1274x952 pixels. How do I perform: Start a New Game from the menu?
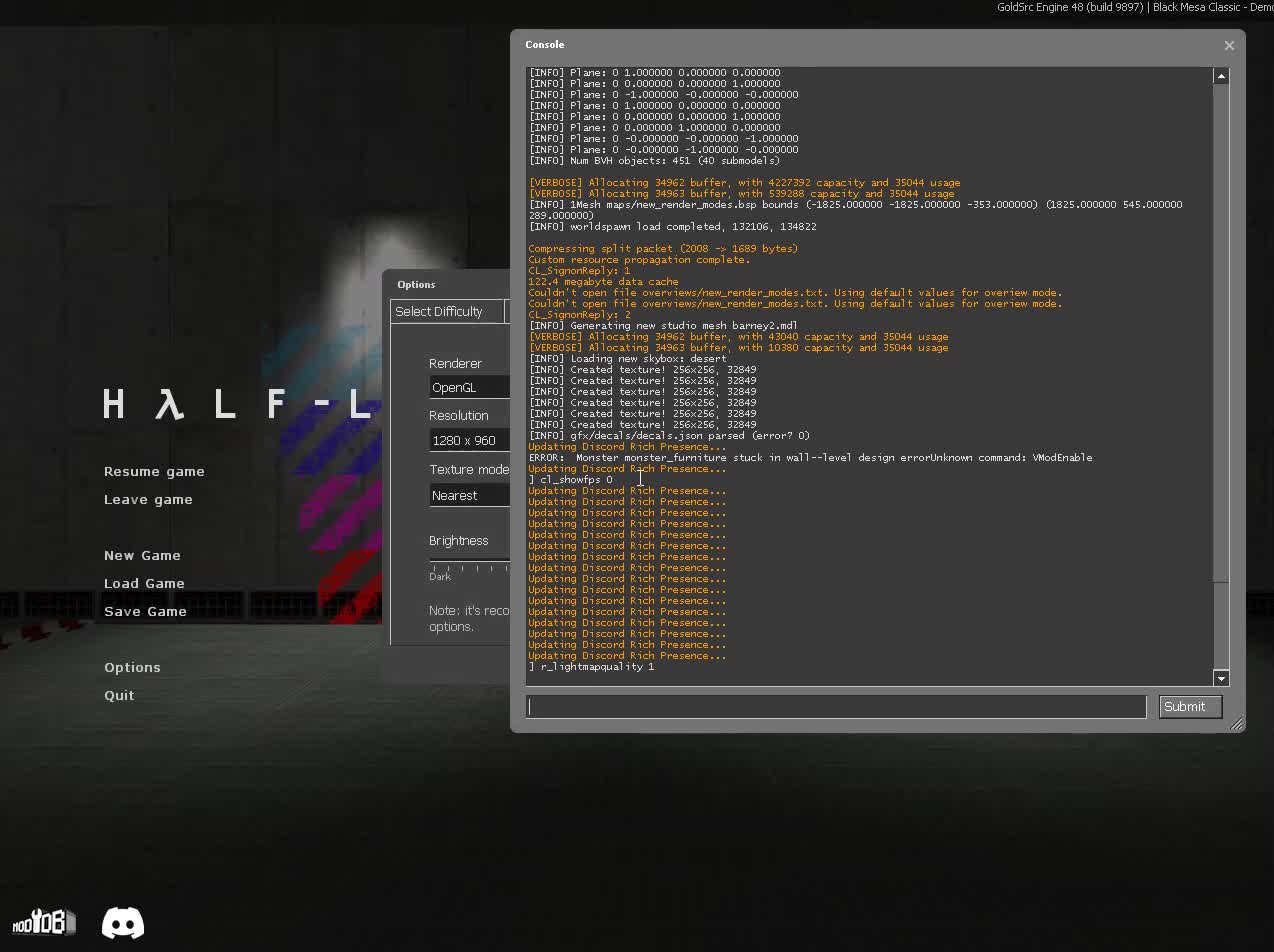point(142,555)
